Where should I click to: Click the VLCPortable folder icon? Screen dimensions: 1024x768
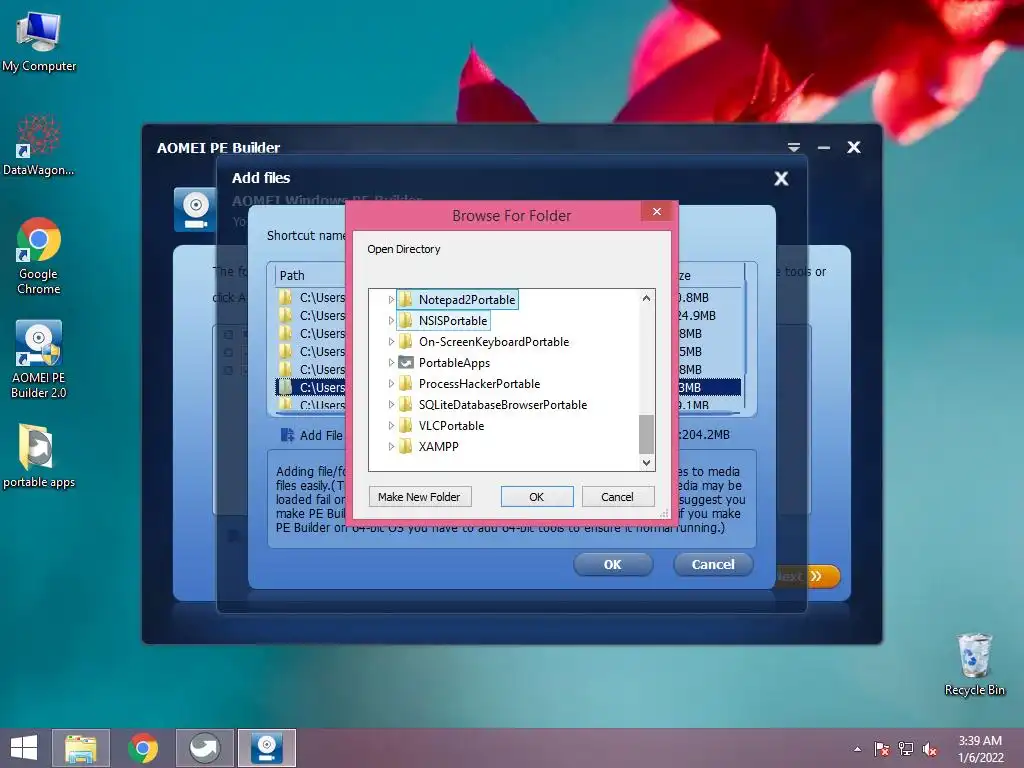pyautogui.click(x=406, y=425)
